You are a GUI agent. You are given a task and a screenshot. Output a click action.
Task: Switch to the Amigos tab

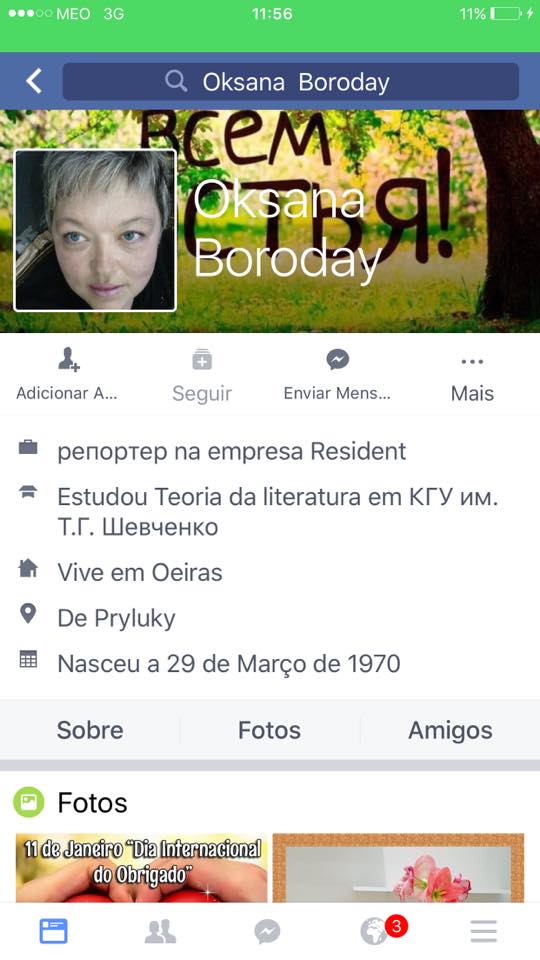451,730
